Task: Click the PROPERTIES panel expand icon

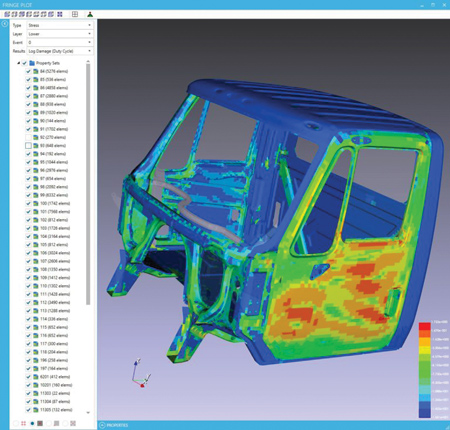Action: tap(102, 425)
